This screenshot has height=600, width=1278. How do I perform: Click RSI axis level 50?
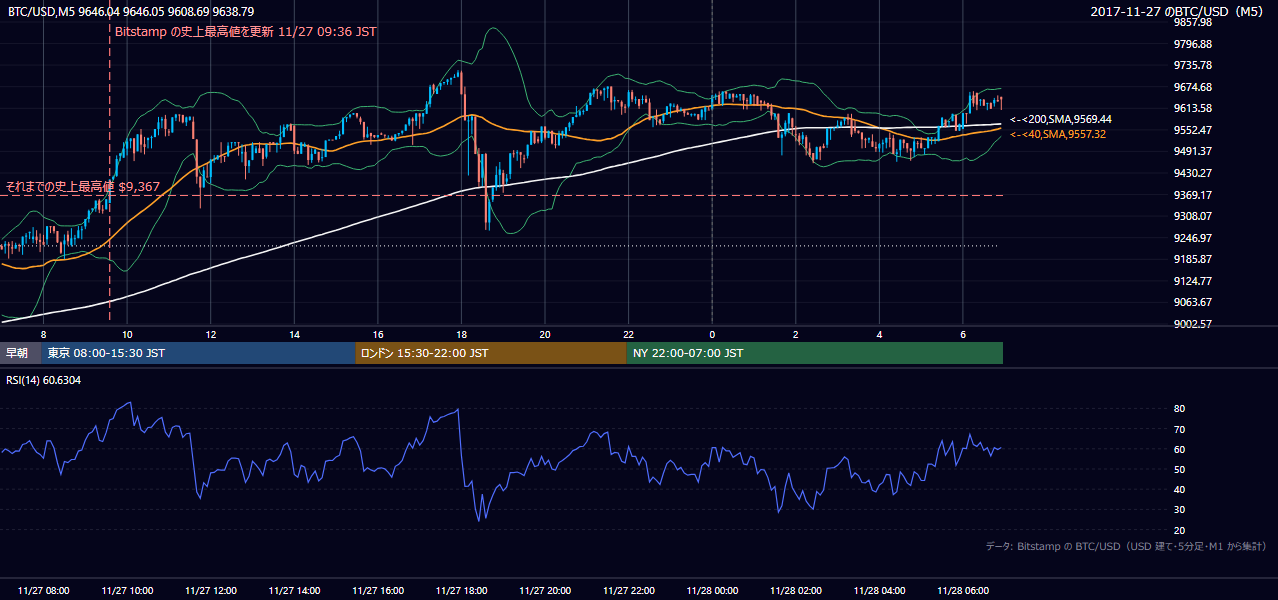1179,469
